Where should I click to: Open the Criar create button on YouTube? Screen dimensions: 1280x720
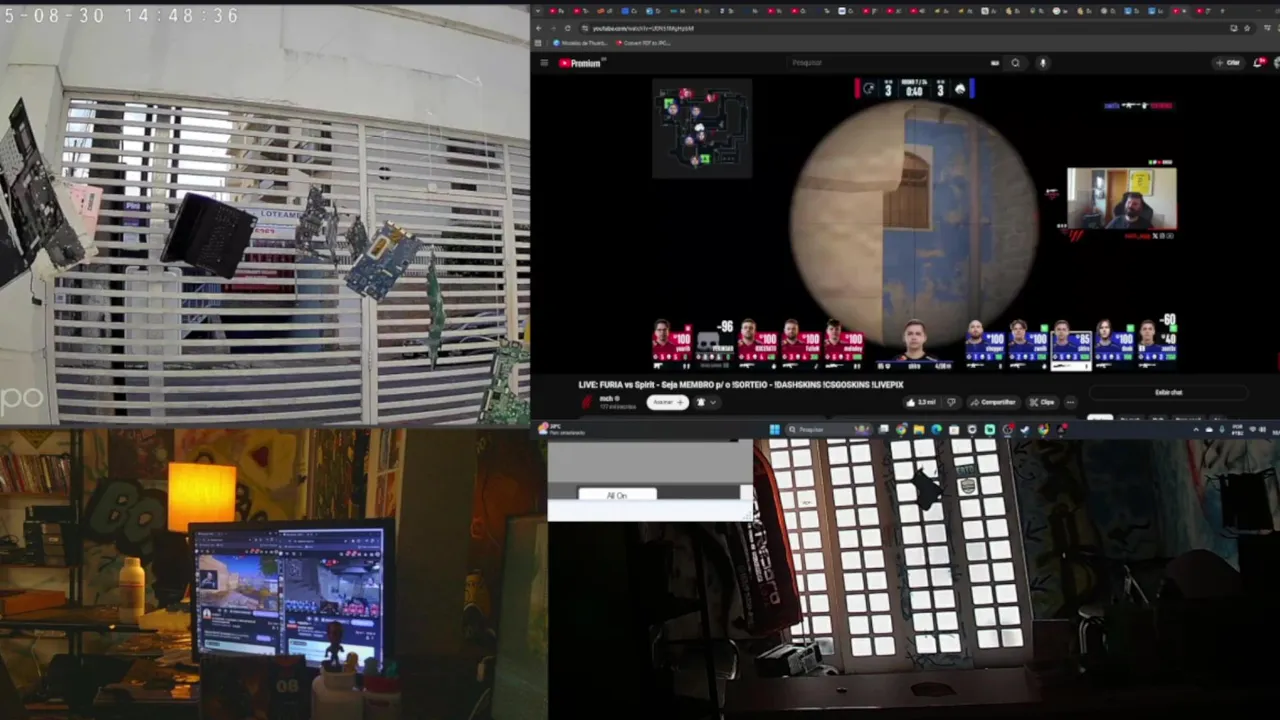pyautogui.click(x=1228, y=63)
